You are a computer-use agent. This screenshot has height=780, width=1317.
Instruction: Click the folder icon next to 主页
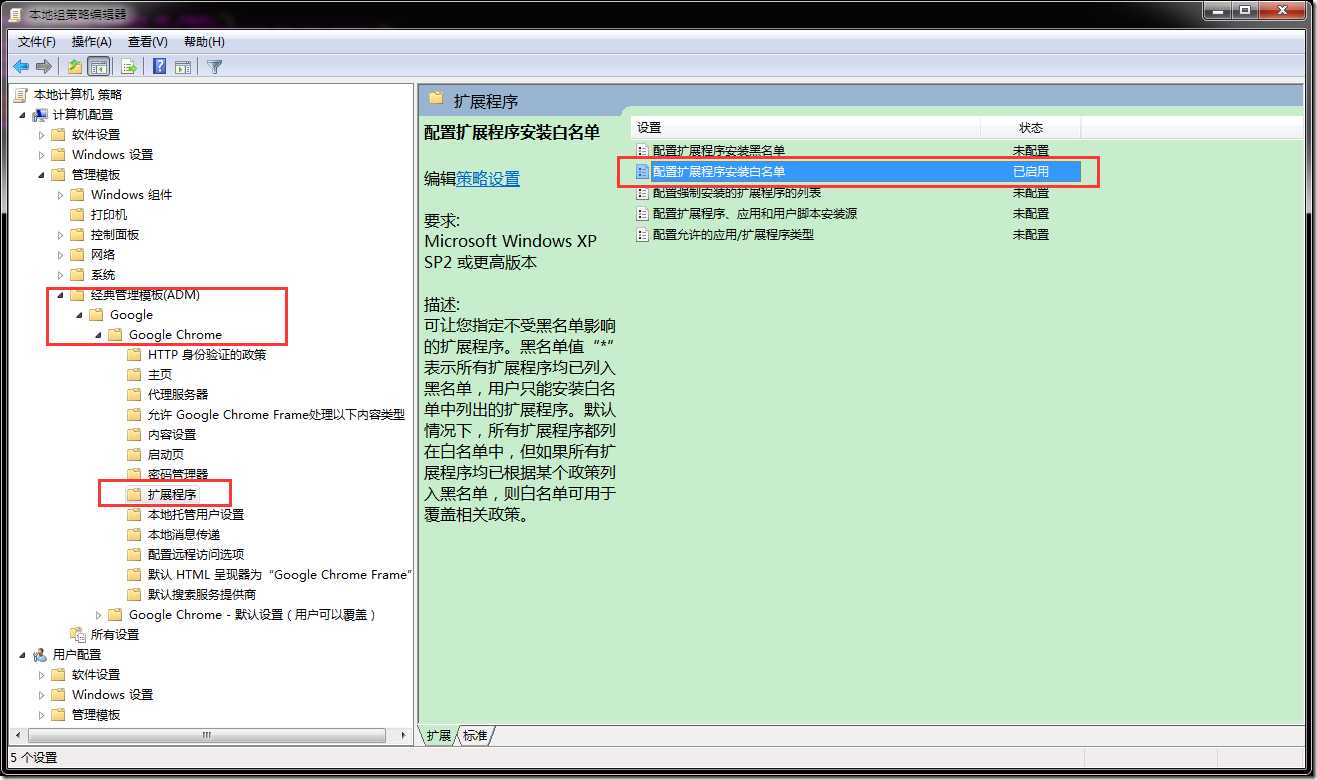[135, 375]
